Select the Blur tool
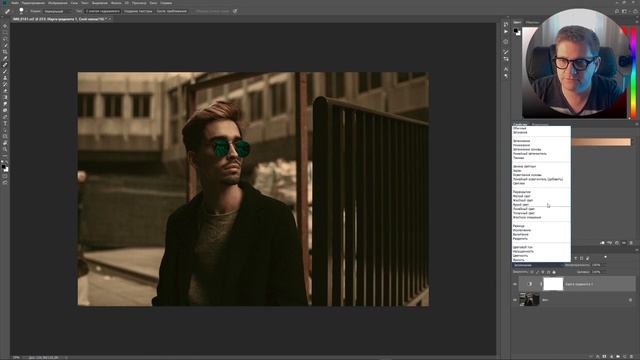The width and height of the screenshot is (640, 360). [x=5, y=104]
